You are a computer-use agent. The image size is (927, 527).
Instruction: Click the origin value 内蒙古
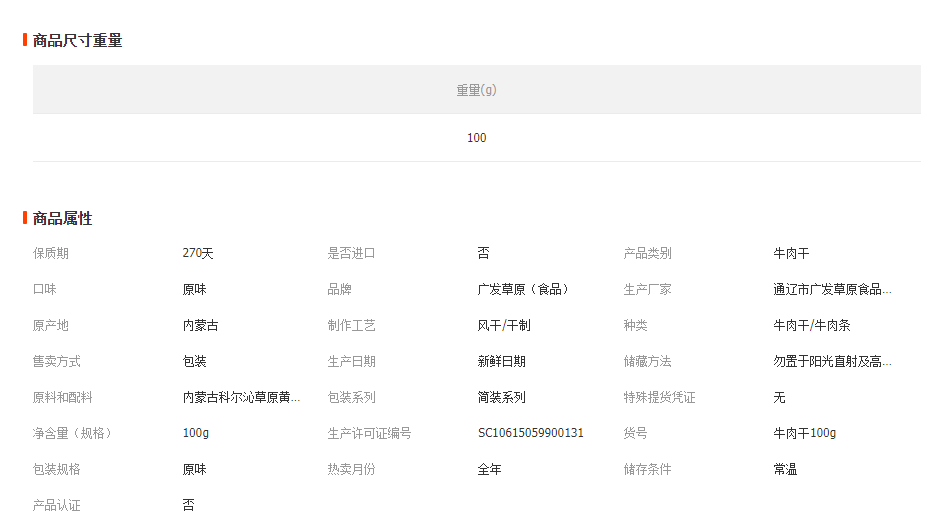[200, 326]
